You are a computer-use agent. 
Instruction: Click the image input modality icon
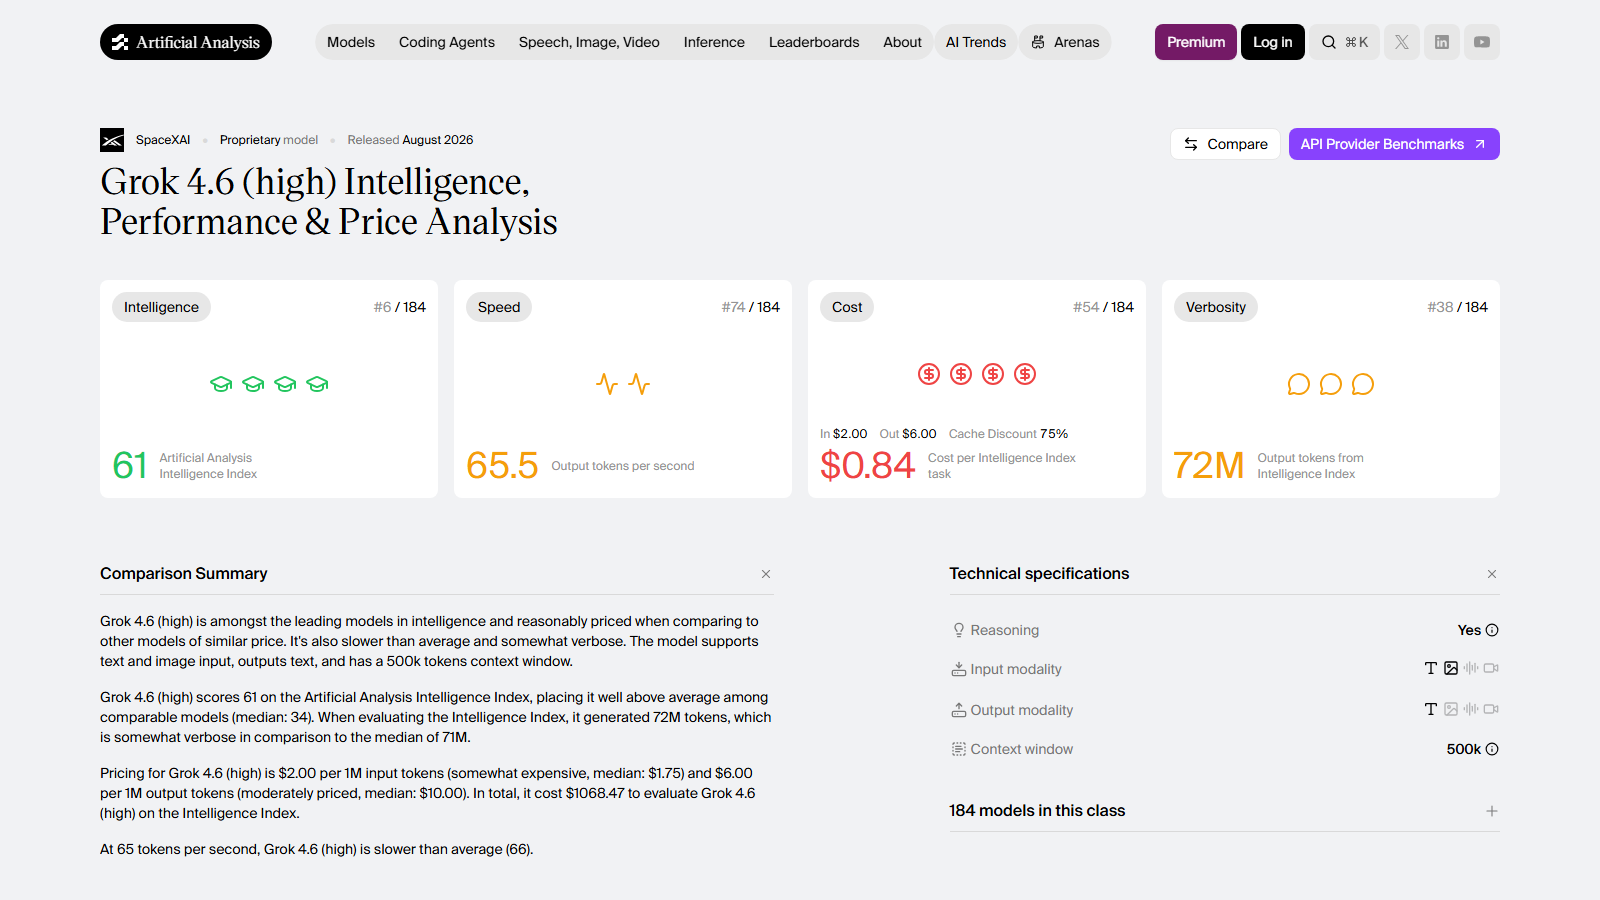[x=1451, y=668]
